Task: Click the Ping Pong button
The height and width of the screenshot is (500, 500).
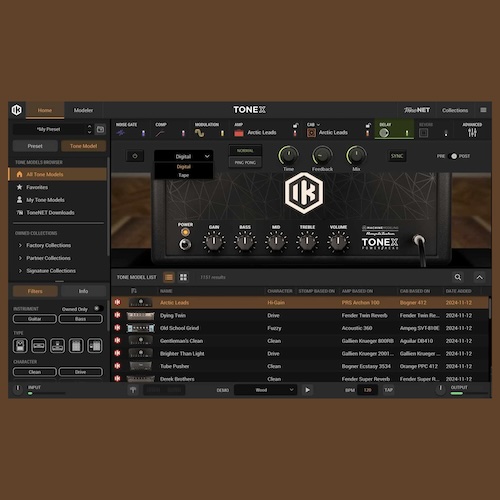Action: click(x=245, y=162)
